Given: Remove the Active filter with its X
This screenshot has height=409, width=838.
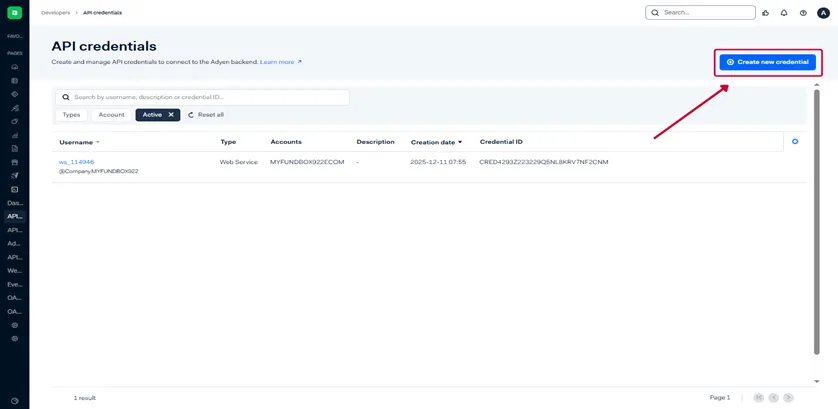Looking at the screenshot, I should [x=171, y=114].
